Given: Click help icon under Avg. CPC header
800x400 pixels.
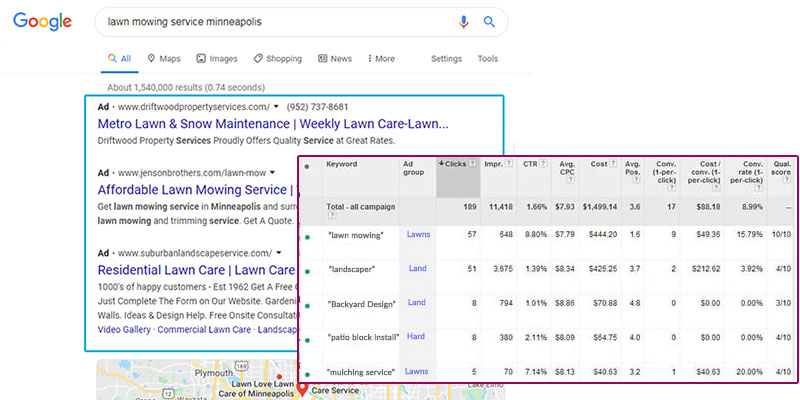Looking at the screenshot, I should click(570, 180).
